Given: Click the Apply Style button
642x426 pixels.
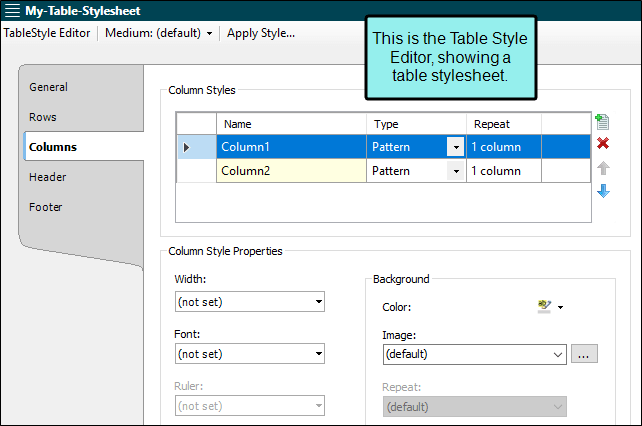Looking at the screenshot, I should (261, 33).
